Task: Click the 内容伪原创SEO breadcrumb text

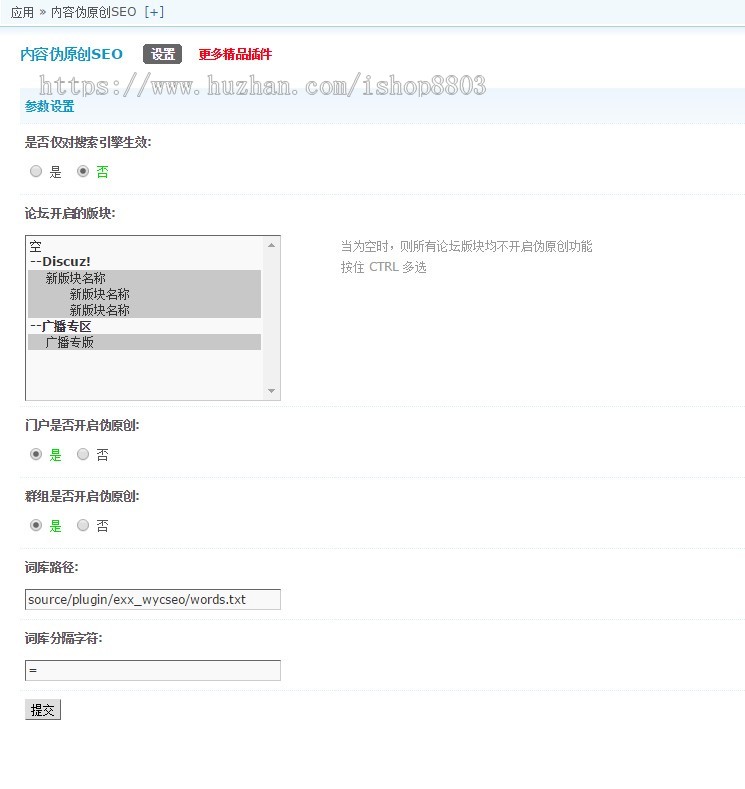Action: [94, 12]
